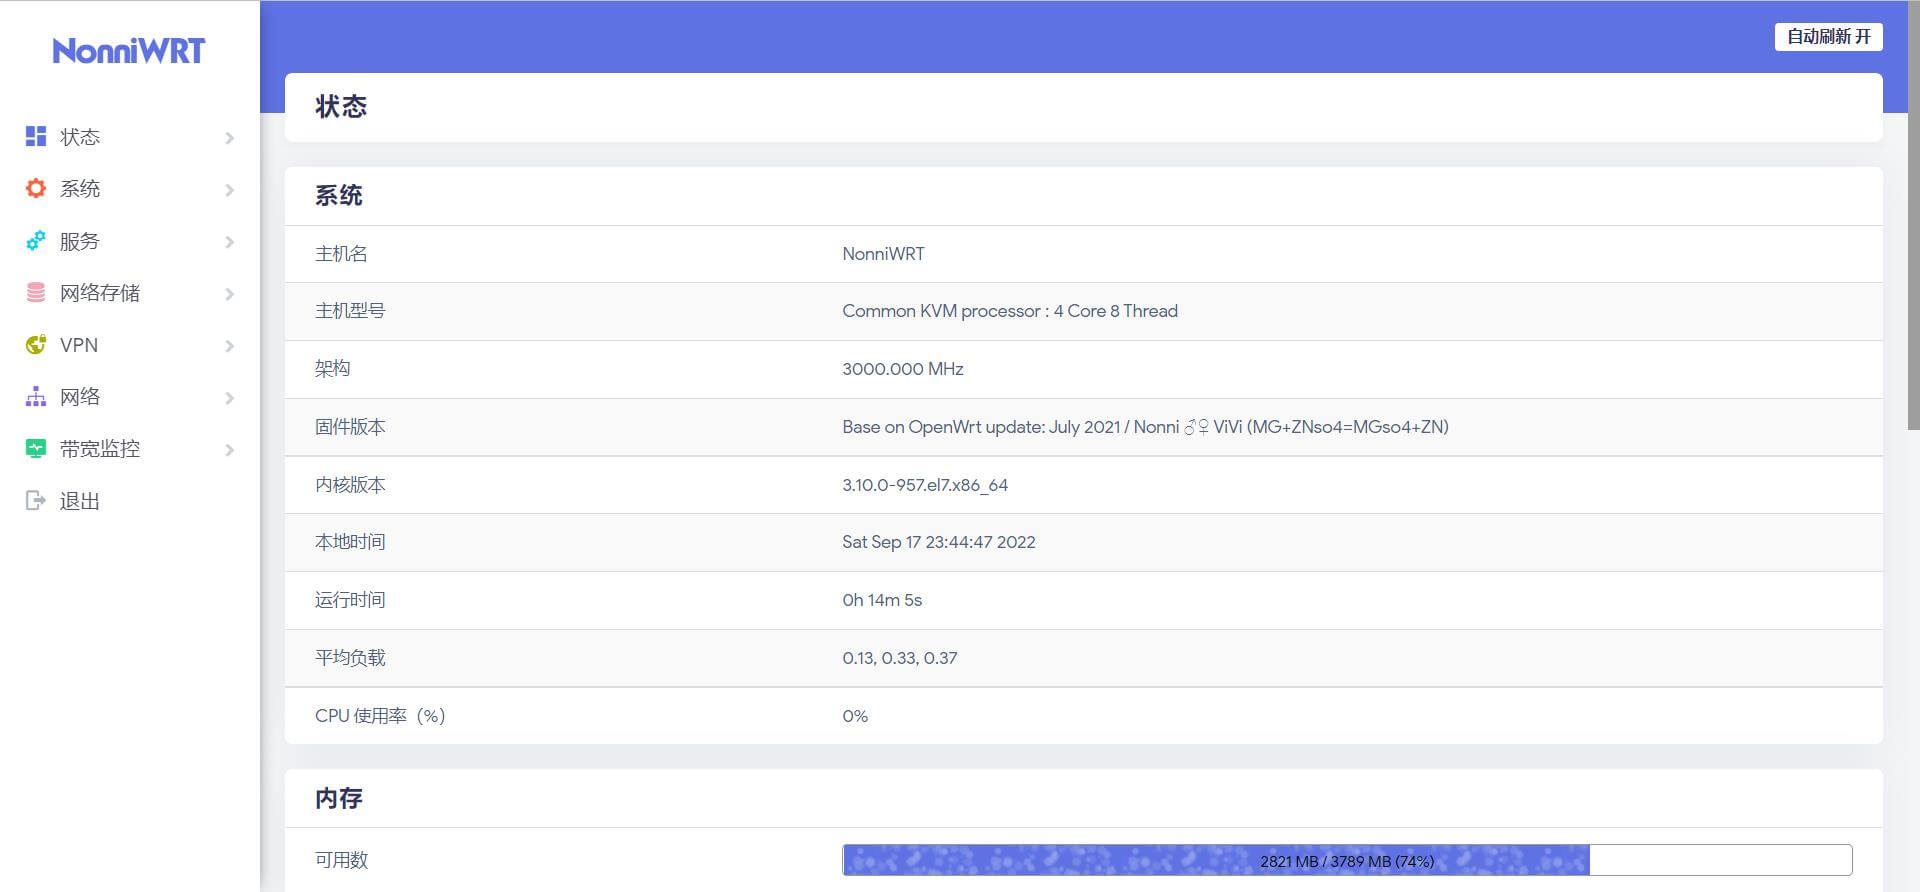
Task: Select the 网络 sidebar menu label
Action: click(80, 397)
